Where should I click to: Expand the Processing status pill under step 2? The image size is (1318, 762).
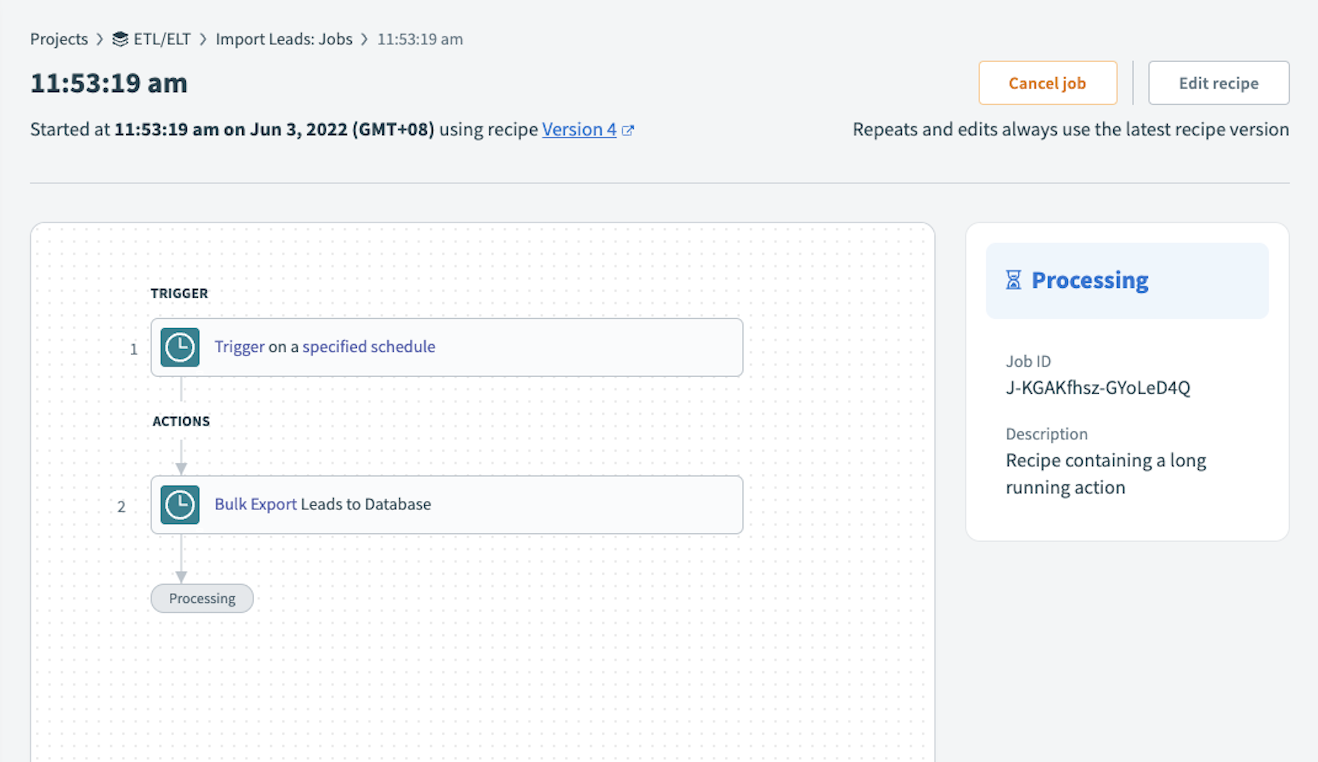(201, 597)
